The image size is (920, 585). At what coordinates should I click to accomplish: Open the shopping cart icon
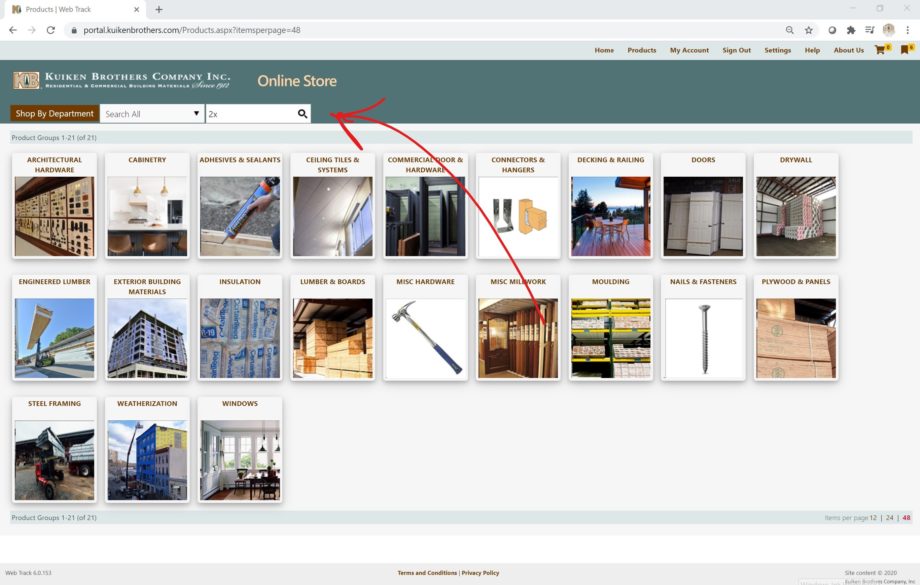click(880, 50)
